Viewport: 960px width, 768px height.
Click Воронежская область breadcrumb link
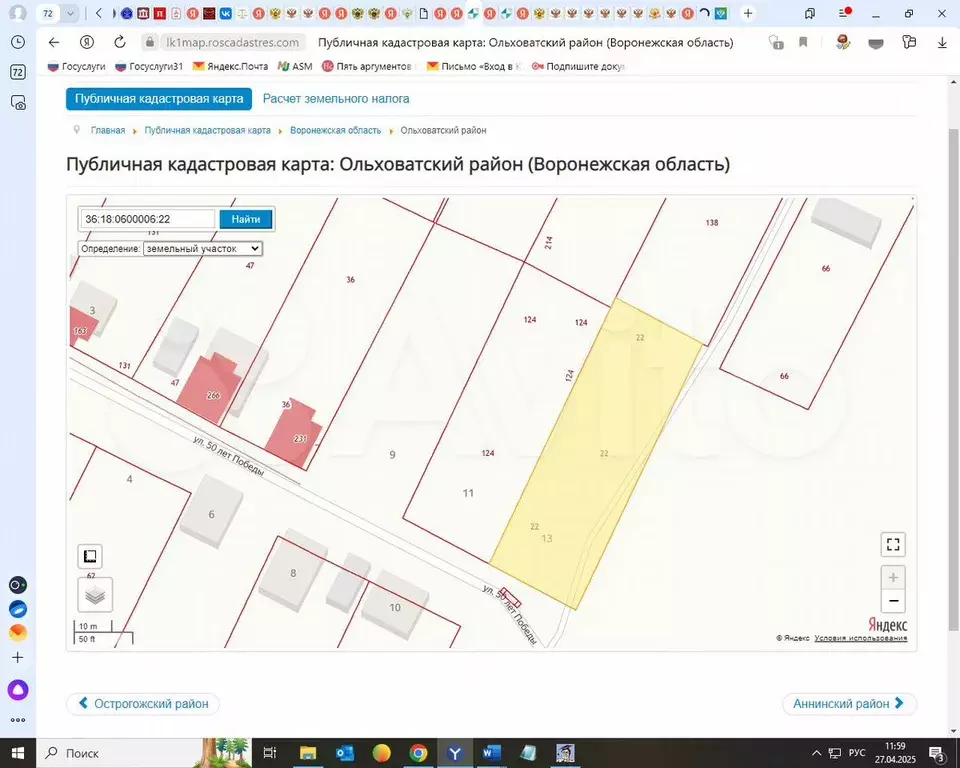(x=336, y=130)
